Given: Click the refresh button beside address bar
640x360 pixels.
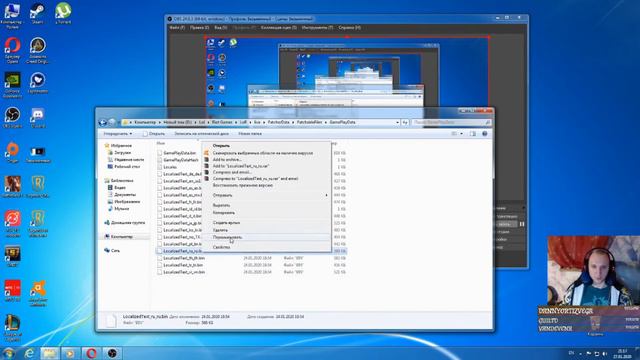Looking at the screenshot, I should [x=405, y=122].
